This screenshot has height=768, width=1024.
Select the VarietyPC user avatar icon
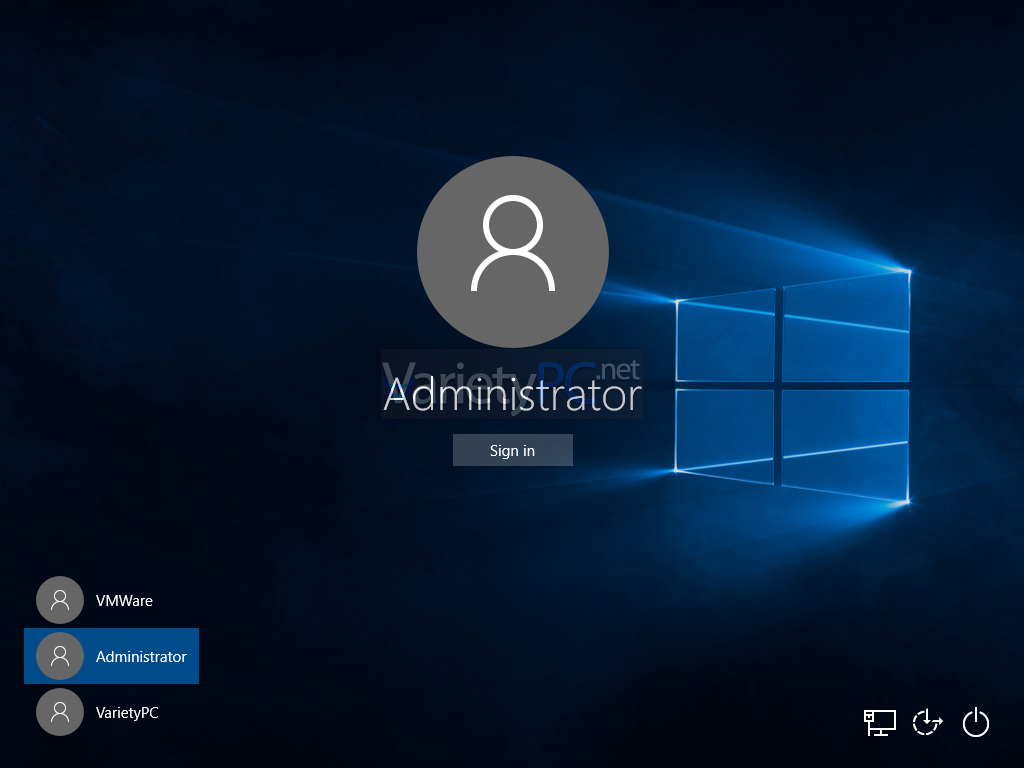coord(60,712)
